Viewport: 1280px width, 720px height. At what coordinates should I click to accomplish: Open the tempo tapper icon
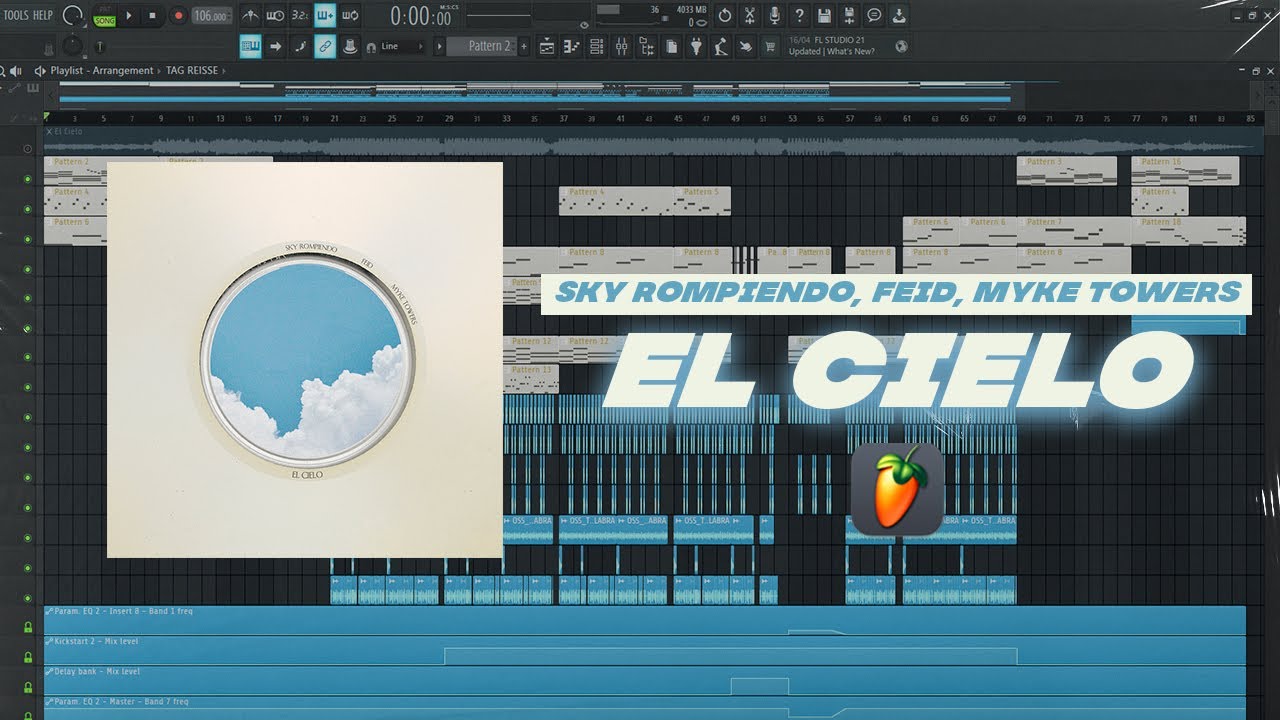point(721,46)
